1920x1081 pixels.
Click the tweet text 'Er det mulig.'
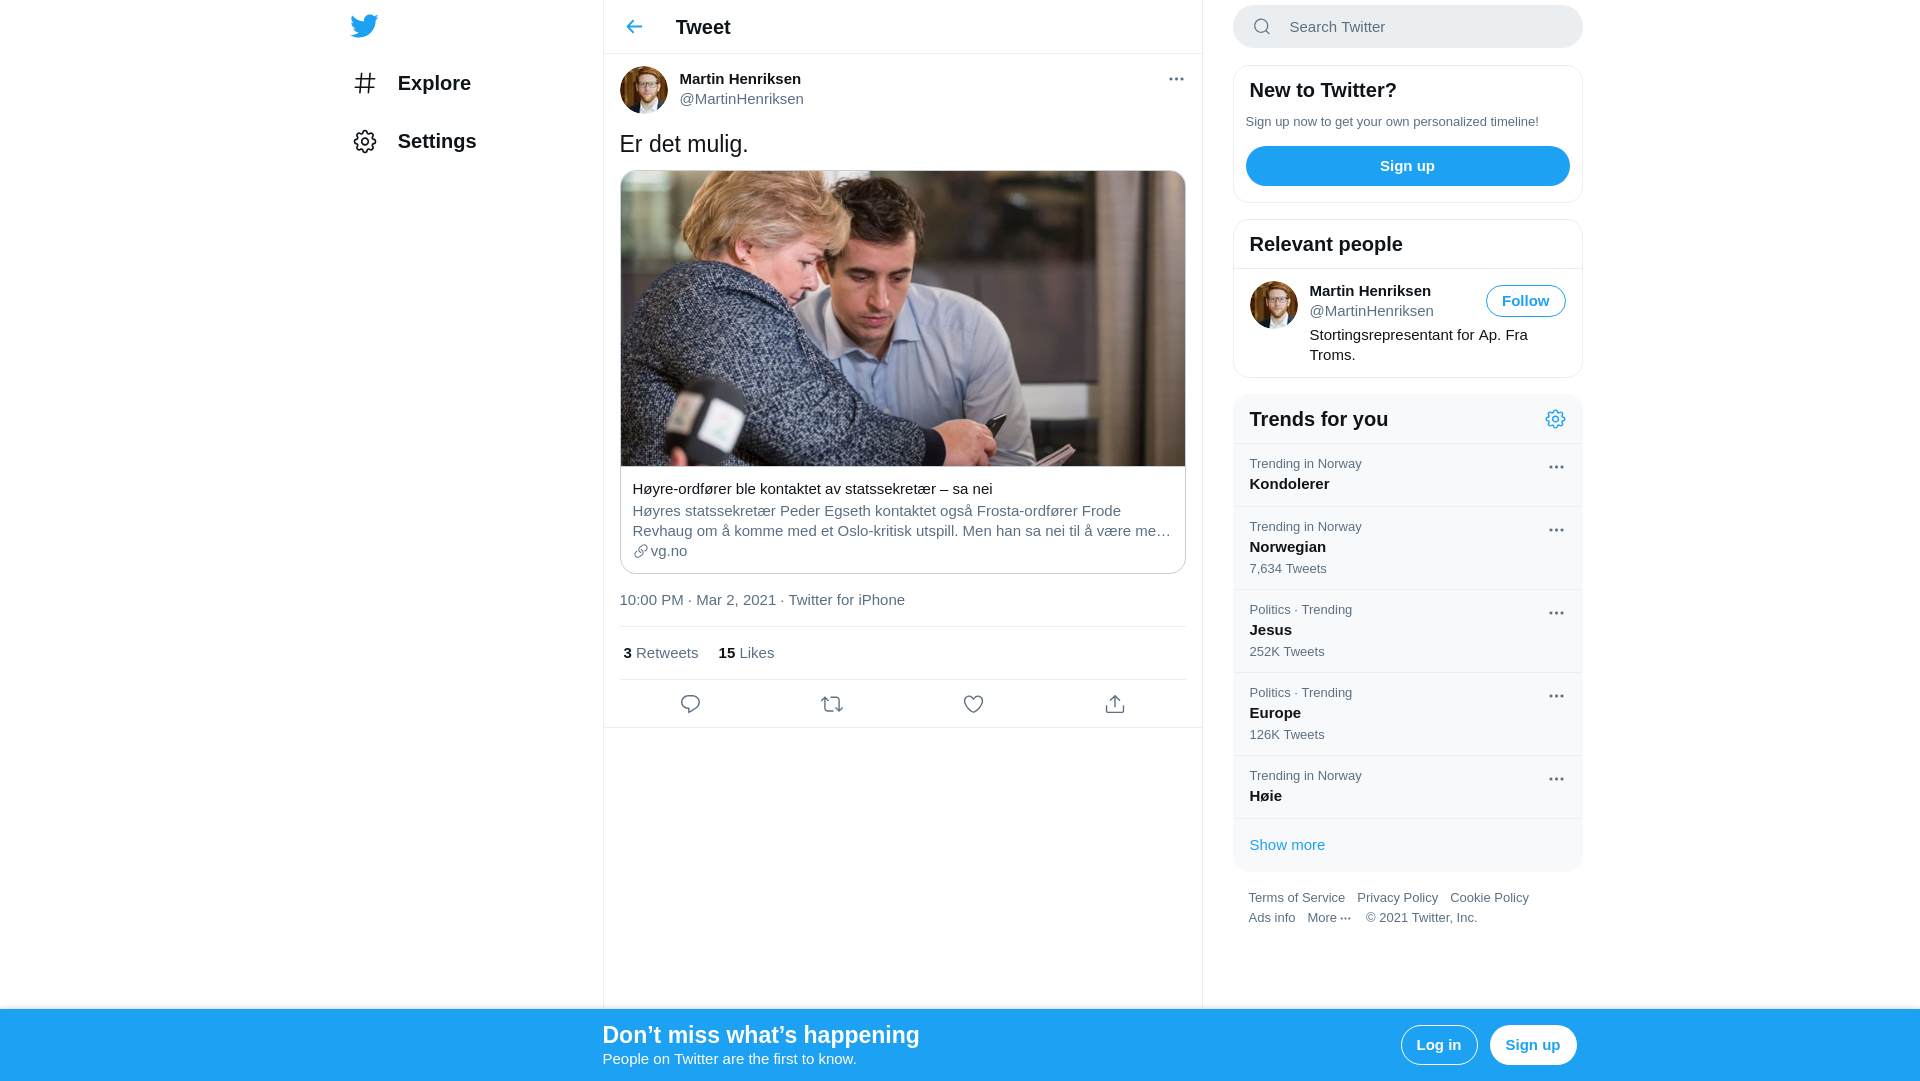pyautogui.click(x=684, y=144)
